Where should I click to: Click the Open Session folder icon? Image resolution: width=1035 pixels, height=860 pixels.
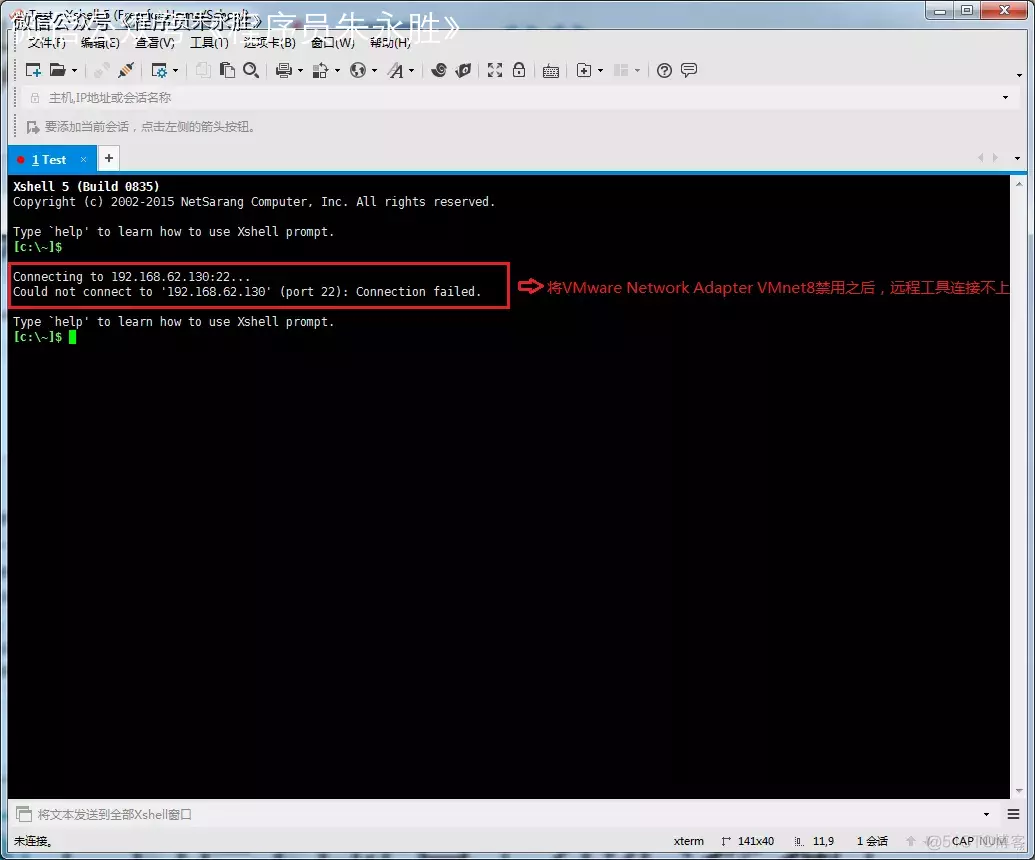(57, 70)
